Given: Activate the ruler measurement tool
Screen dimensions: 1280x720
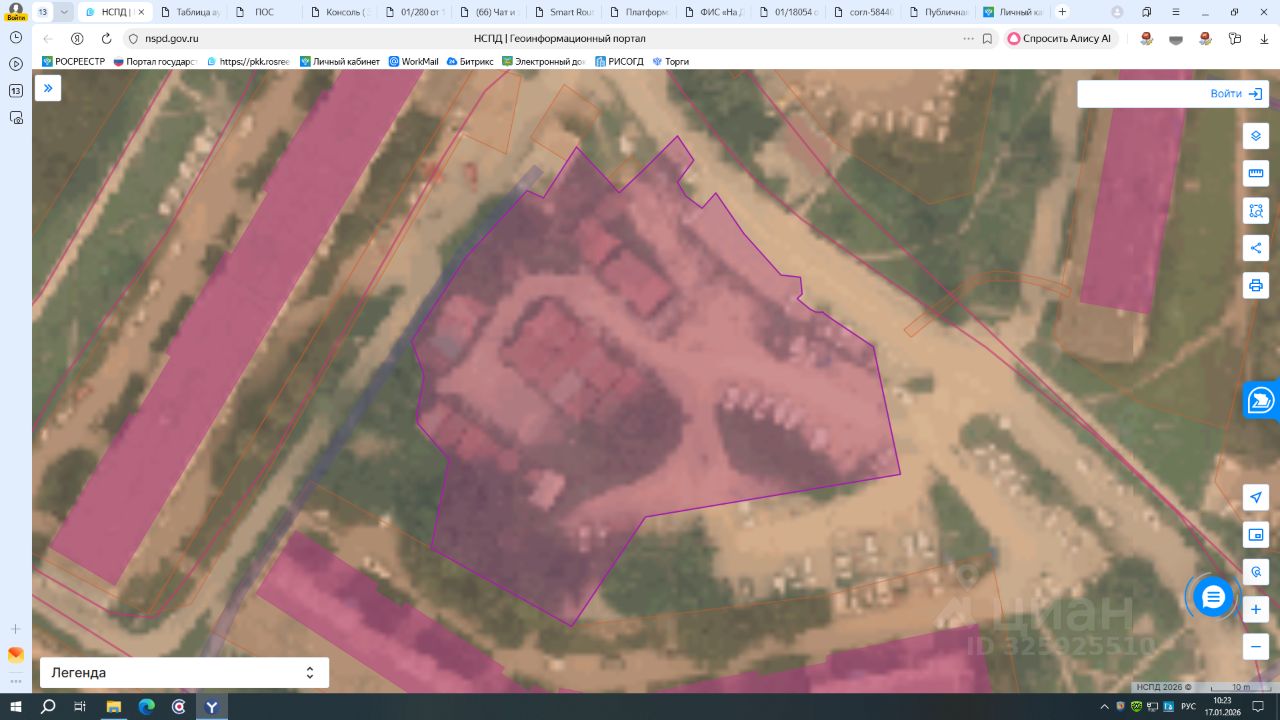Looking at the screenshot, I should point(1256,174).
